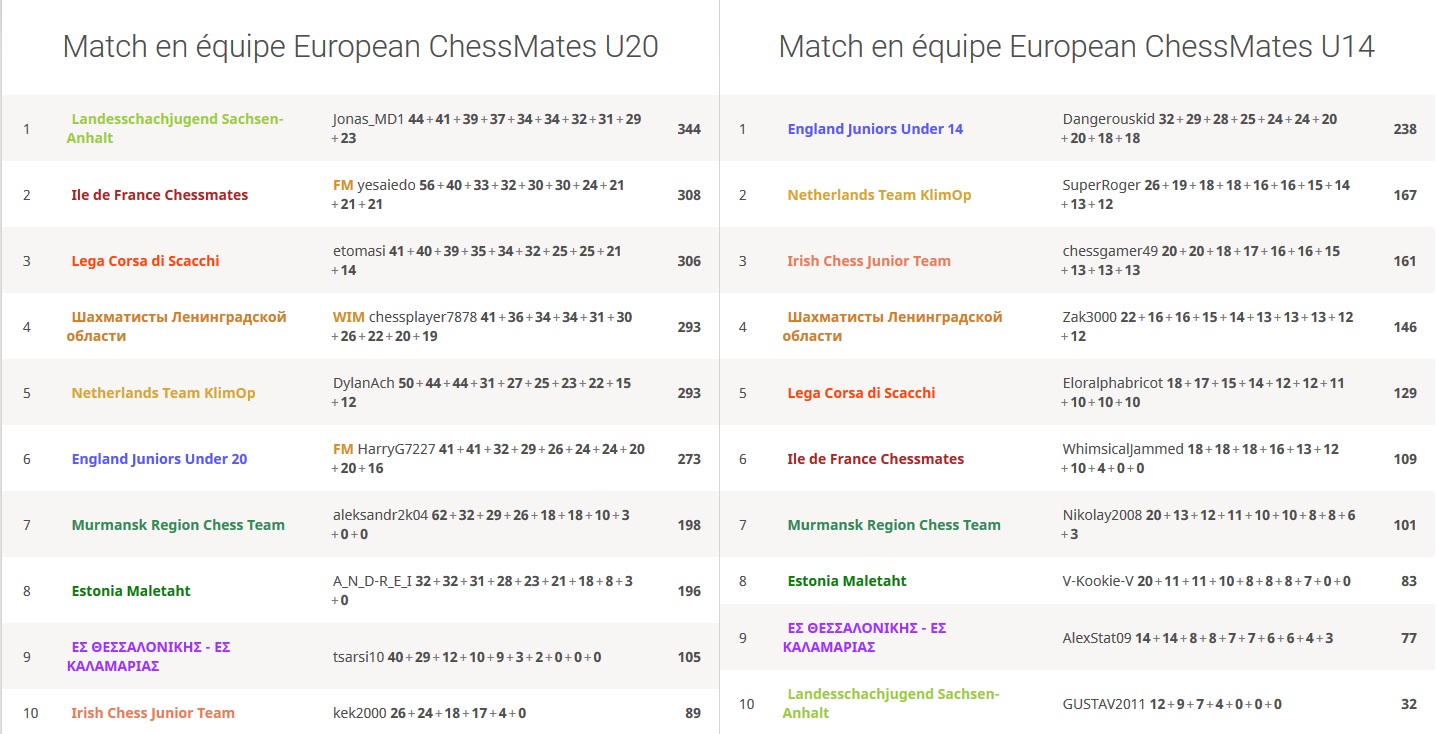This screenshot has height=734, width=1436.
Task: Click the European ChessMates U14 heading
Action: (x=1076, y=47)
